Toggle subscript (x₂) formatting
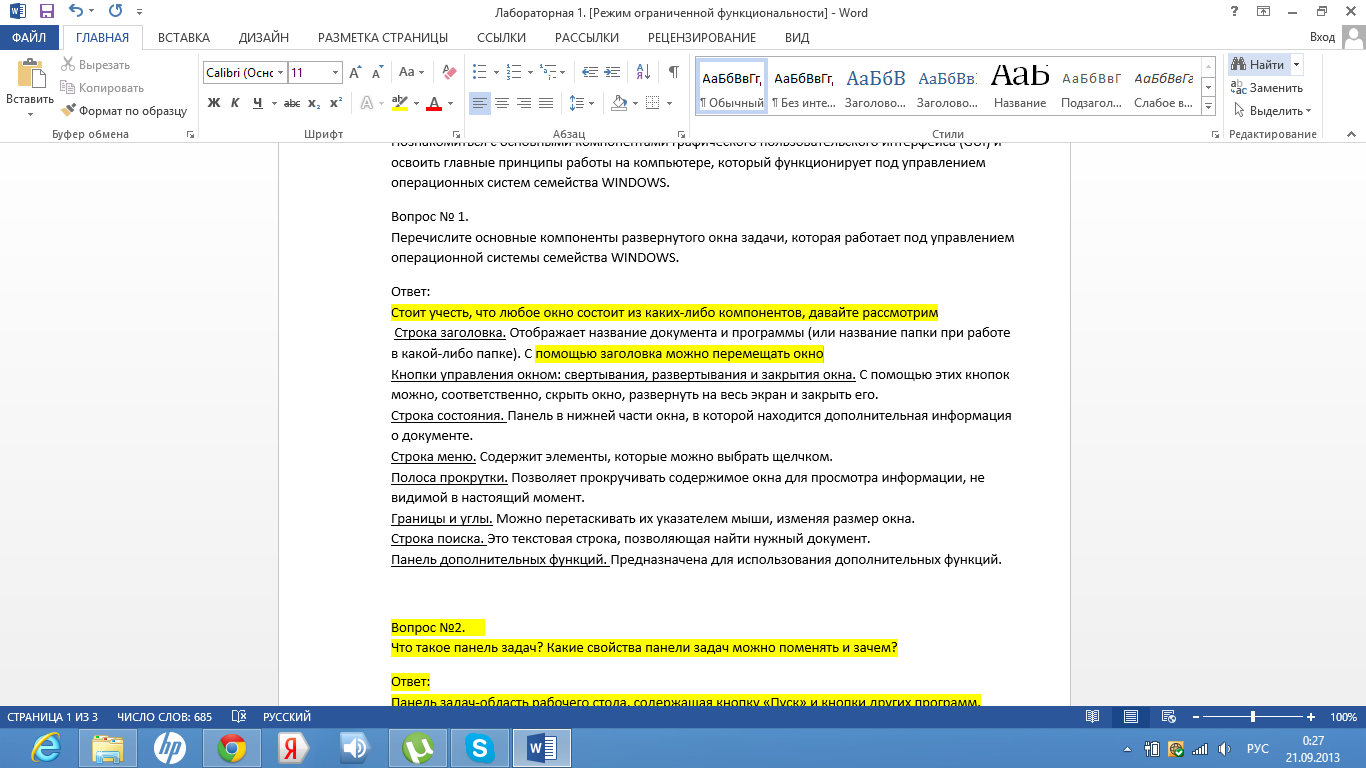The height and width of the screenshot is (768, 1366). coord(314,103)
